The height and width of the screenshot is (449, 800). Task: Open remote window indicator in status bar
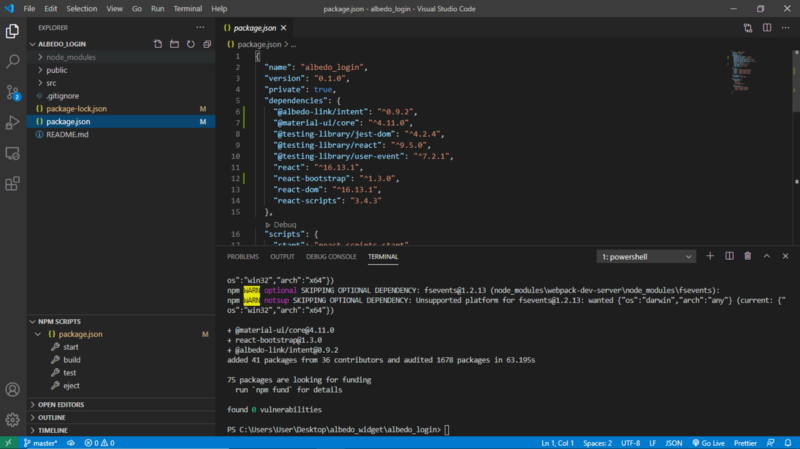(8, 443)
